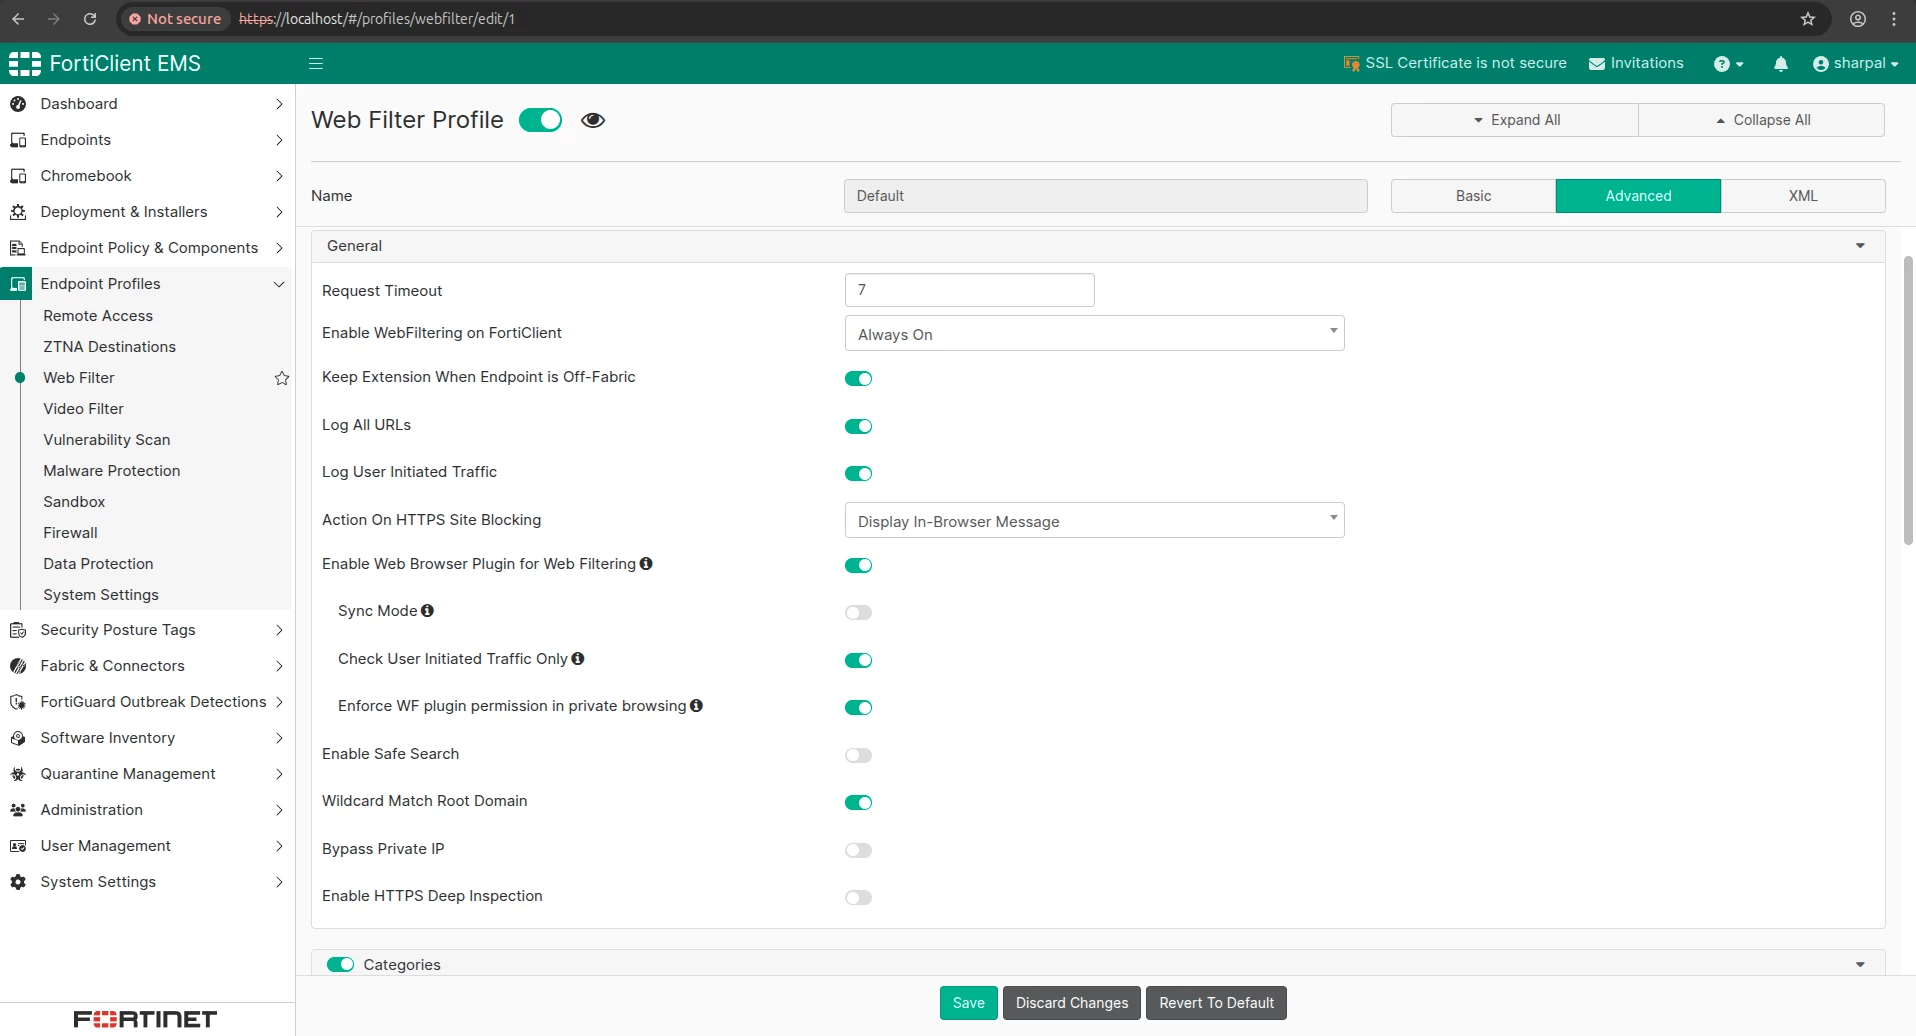Toggle the Web Filter Profile switch

coord(541,120)
